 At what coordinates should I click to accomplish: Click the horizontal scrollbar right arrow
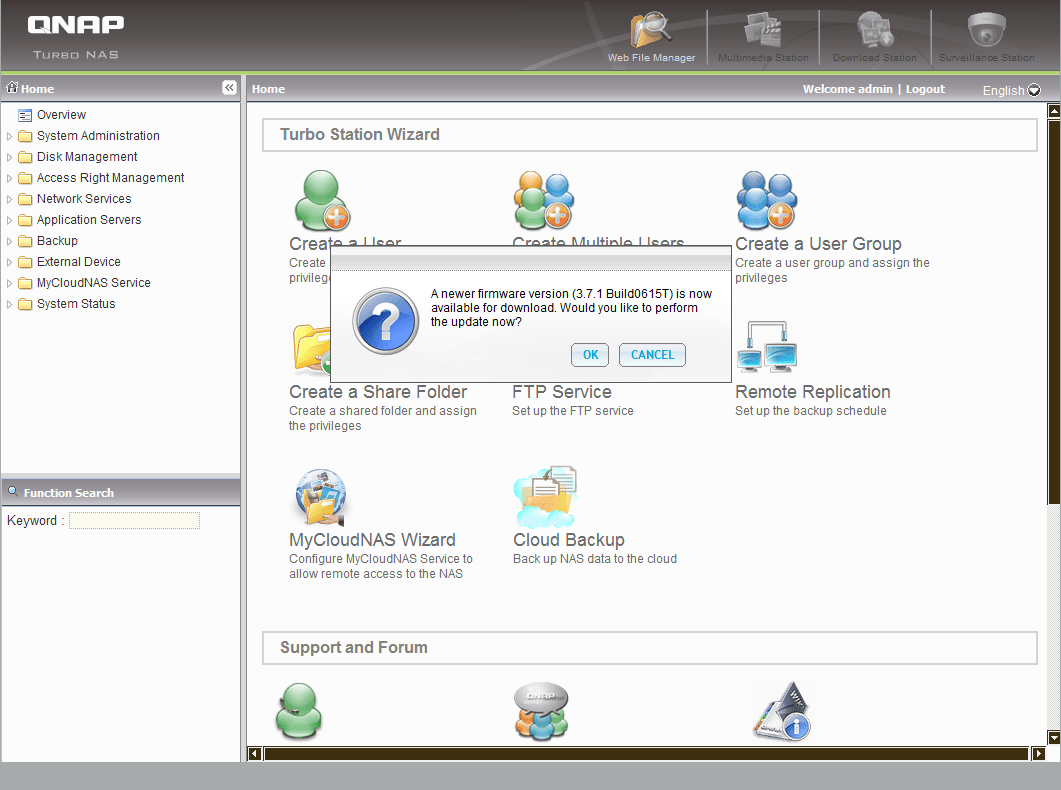pyautogui.click(x=1039, y=753)
